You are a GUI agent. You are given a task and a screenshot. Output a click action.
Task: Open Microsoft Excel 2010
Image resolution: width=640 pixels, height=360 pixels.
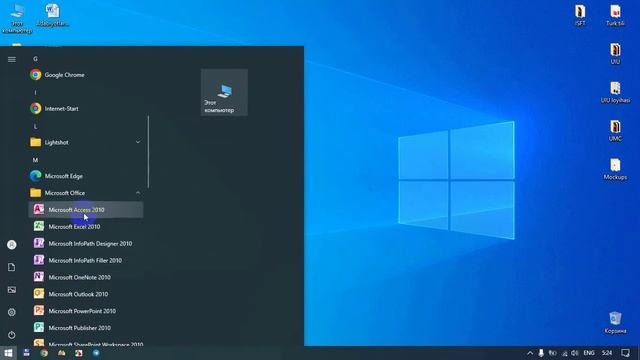click(x=86, y=227)
